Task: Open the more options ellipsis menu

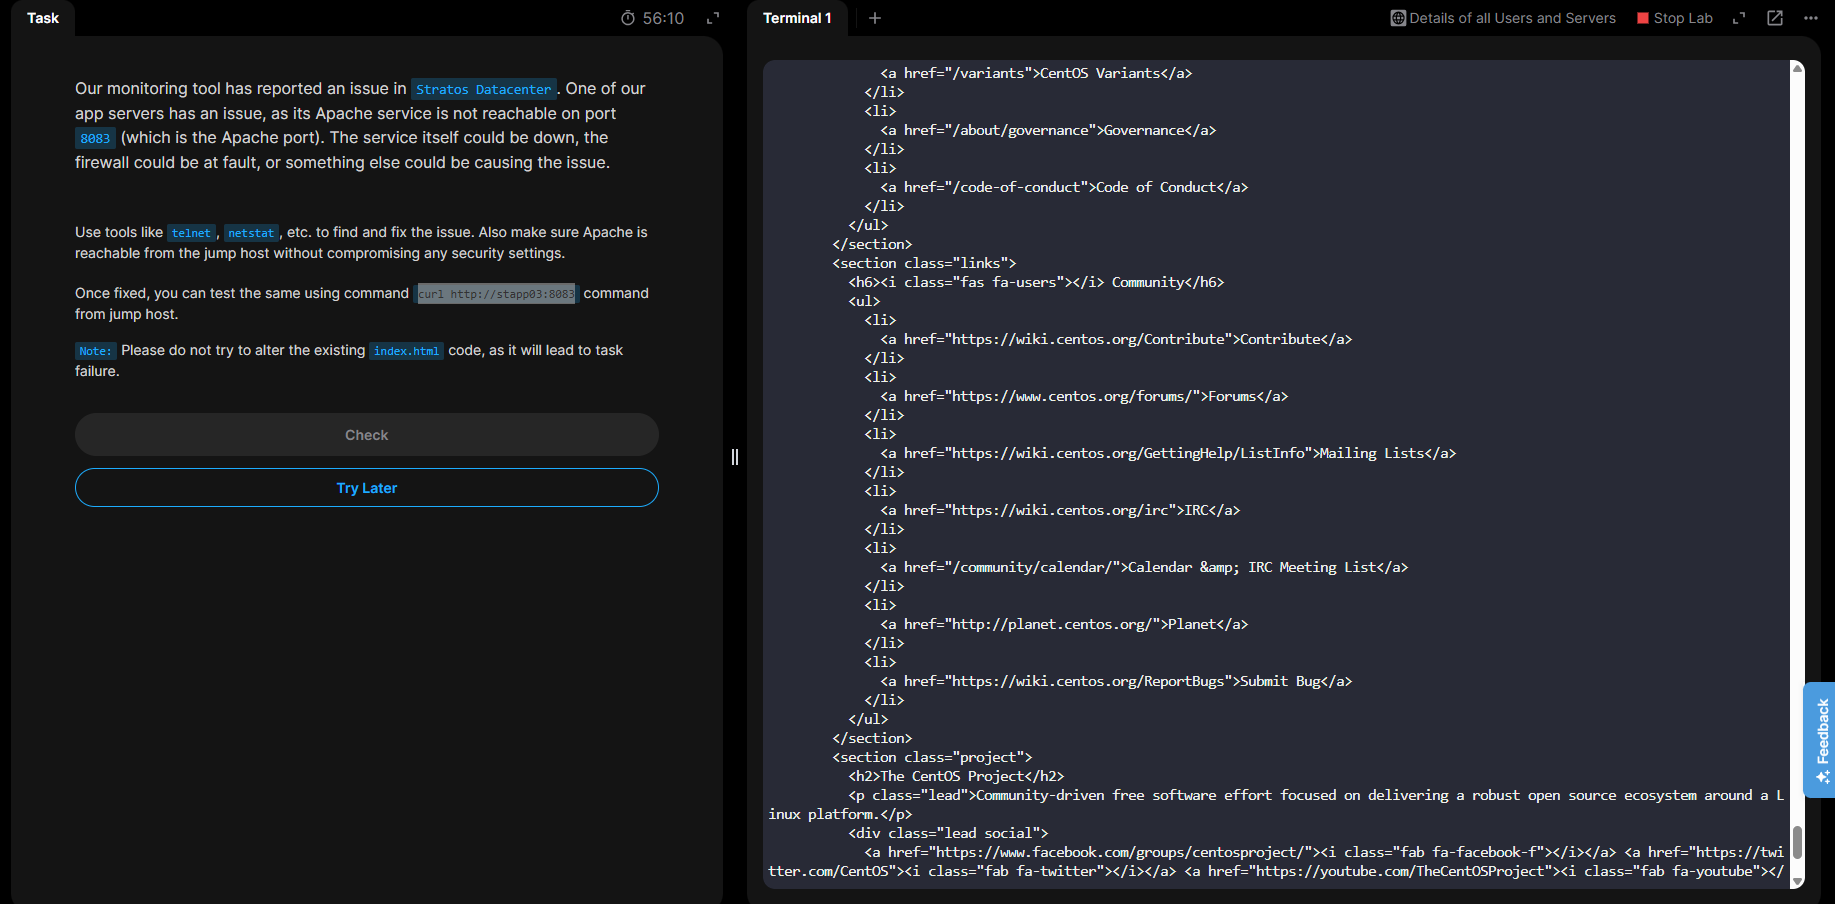Action: pyautogui.click(x=1811, y=18)
